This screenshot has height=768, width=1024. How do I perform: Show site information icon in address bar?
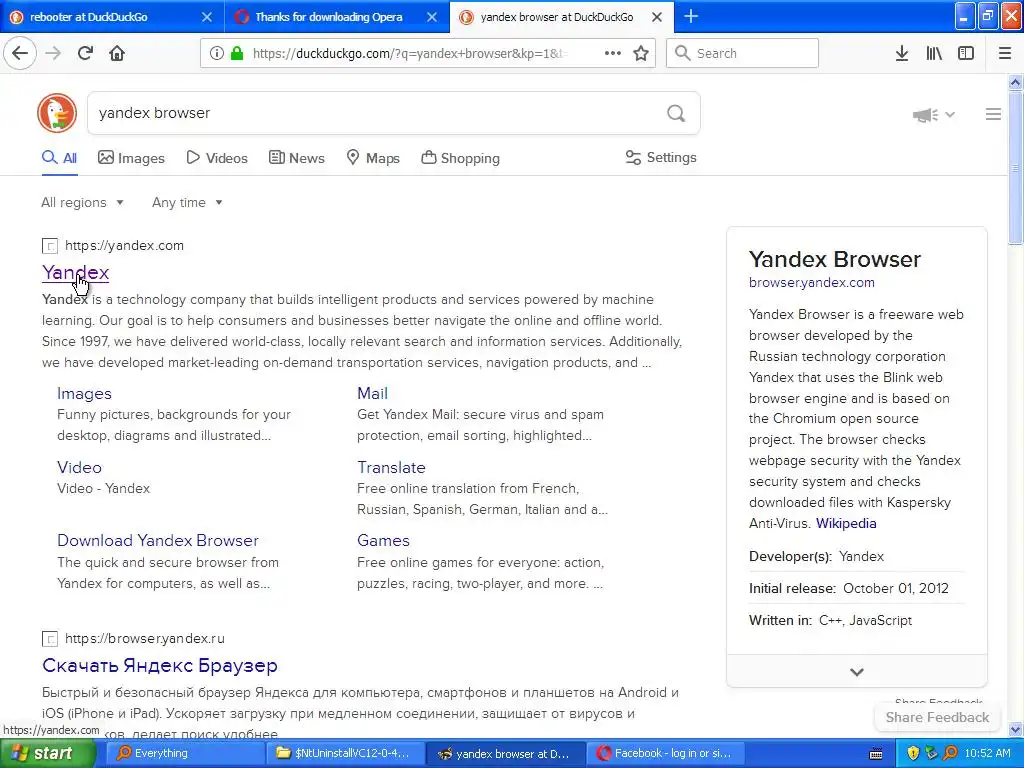pos(216,53)
